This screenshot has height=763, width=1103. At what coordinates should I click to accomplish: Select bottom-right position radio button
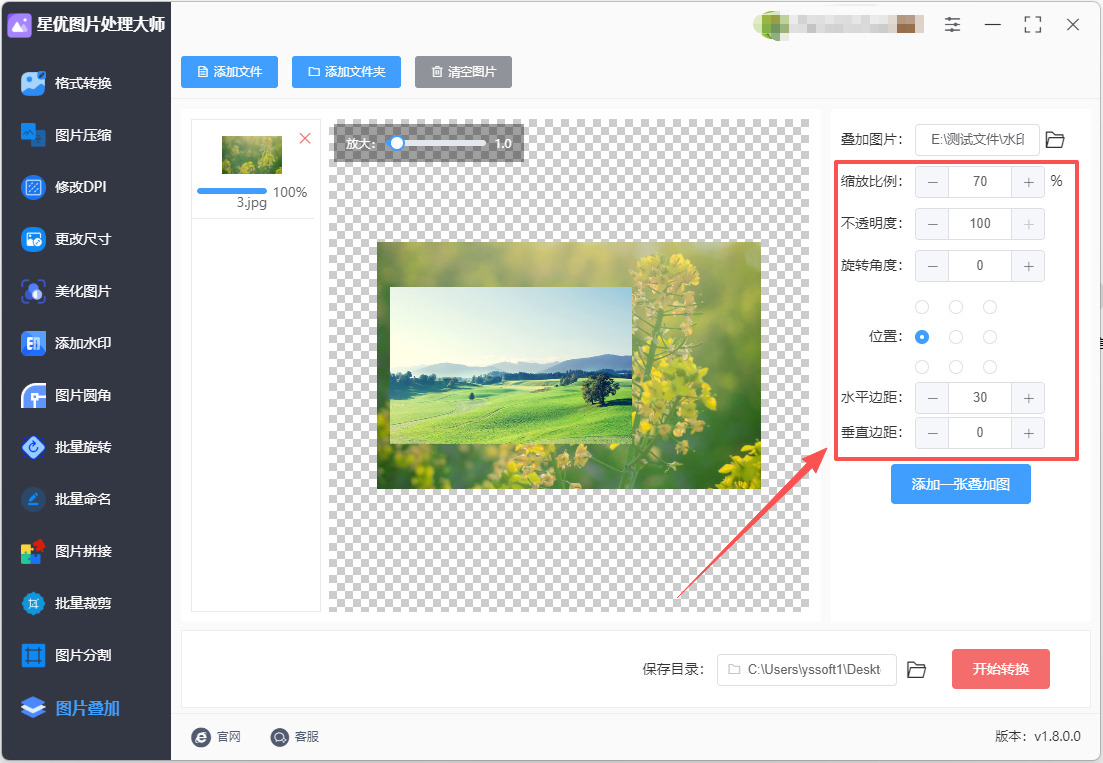click(990, 366)
